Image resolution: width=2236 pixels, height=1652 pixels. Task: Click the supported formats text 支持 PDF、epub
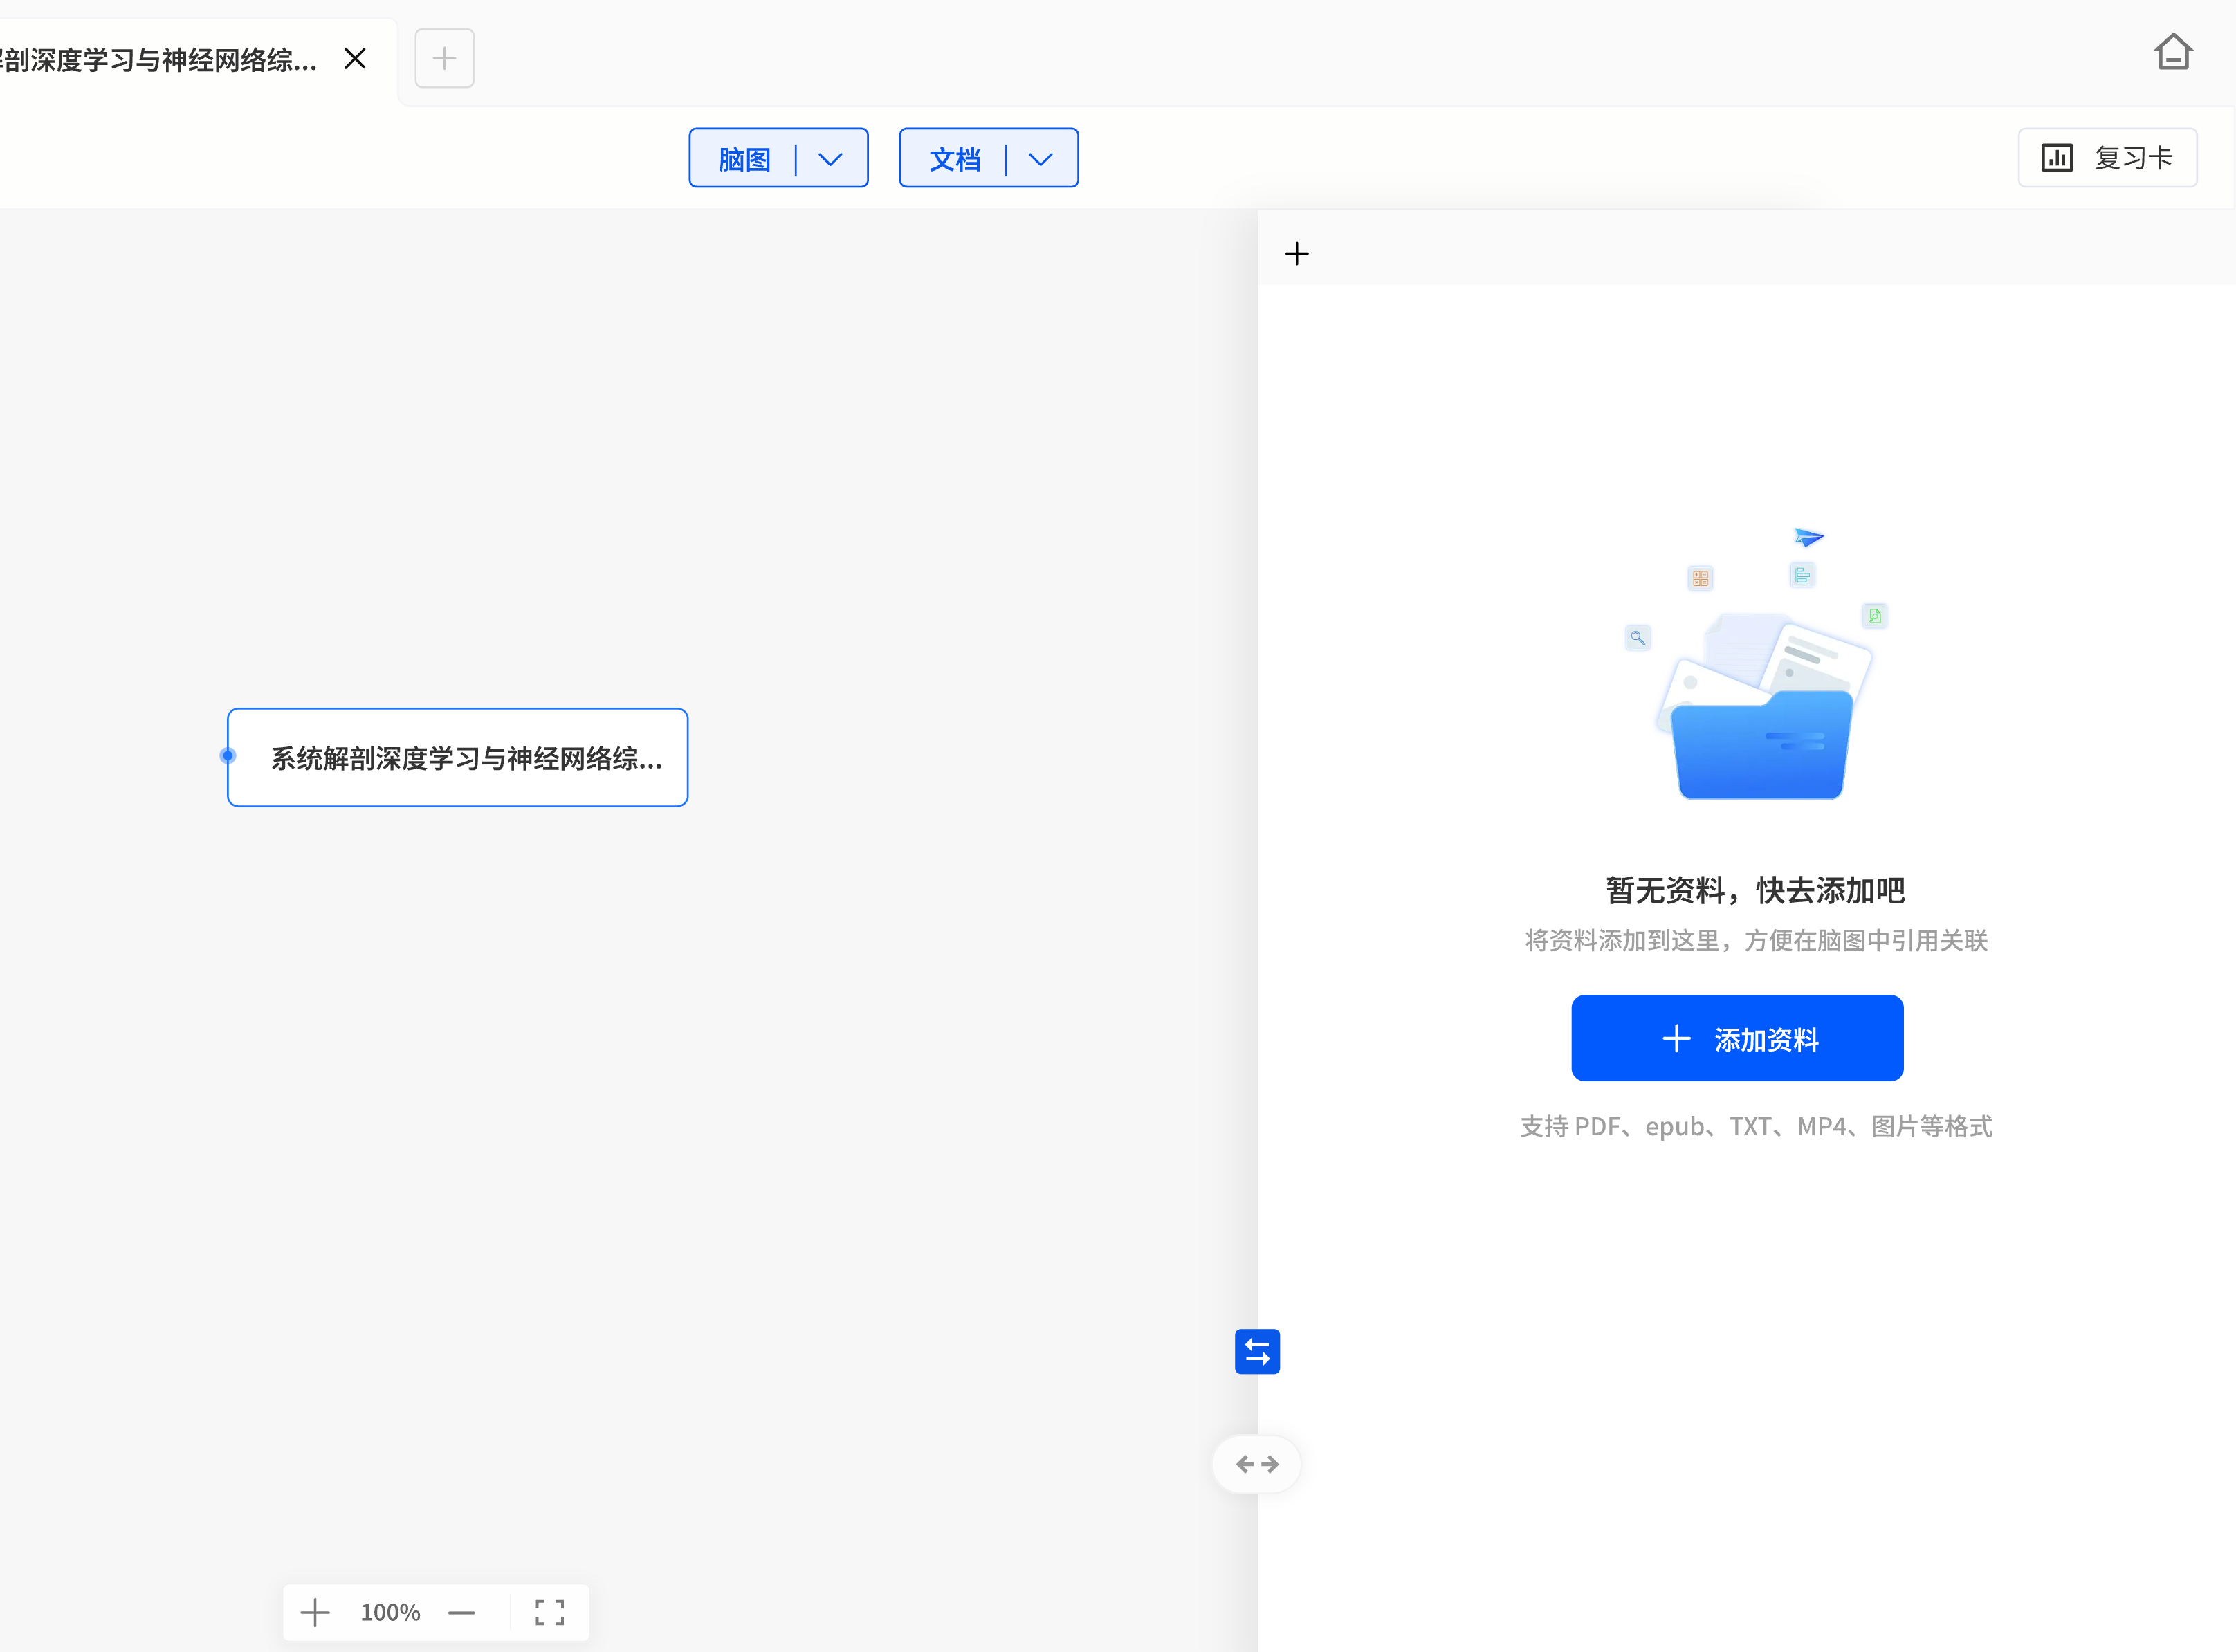pyautogui.click(x=1756, y=1127)
